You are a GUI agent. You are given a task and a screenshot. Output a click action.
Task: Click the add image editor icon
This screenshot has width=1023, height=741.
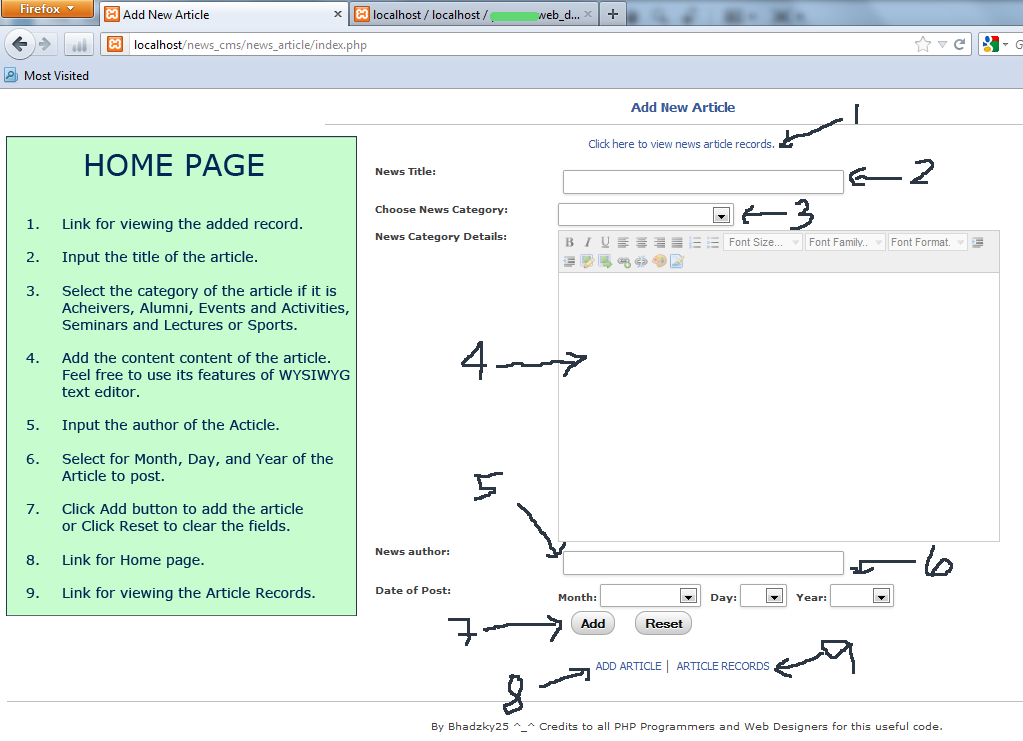587,262
